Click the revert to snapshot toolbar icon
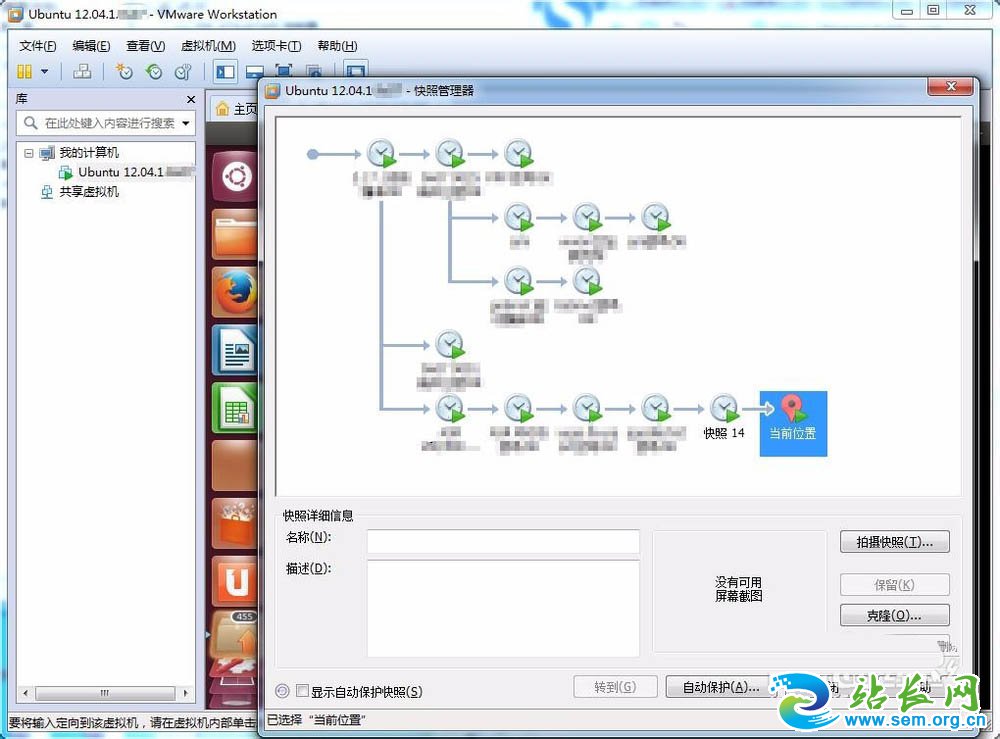This screenshot has height=739, width=1000. [x=154, y=71]
